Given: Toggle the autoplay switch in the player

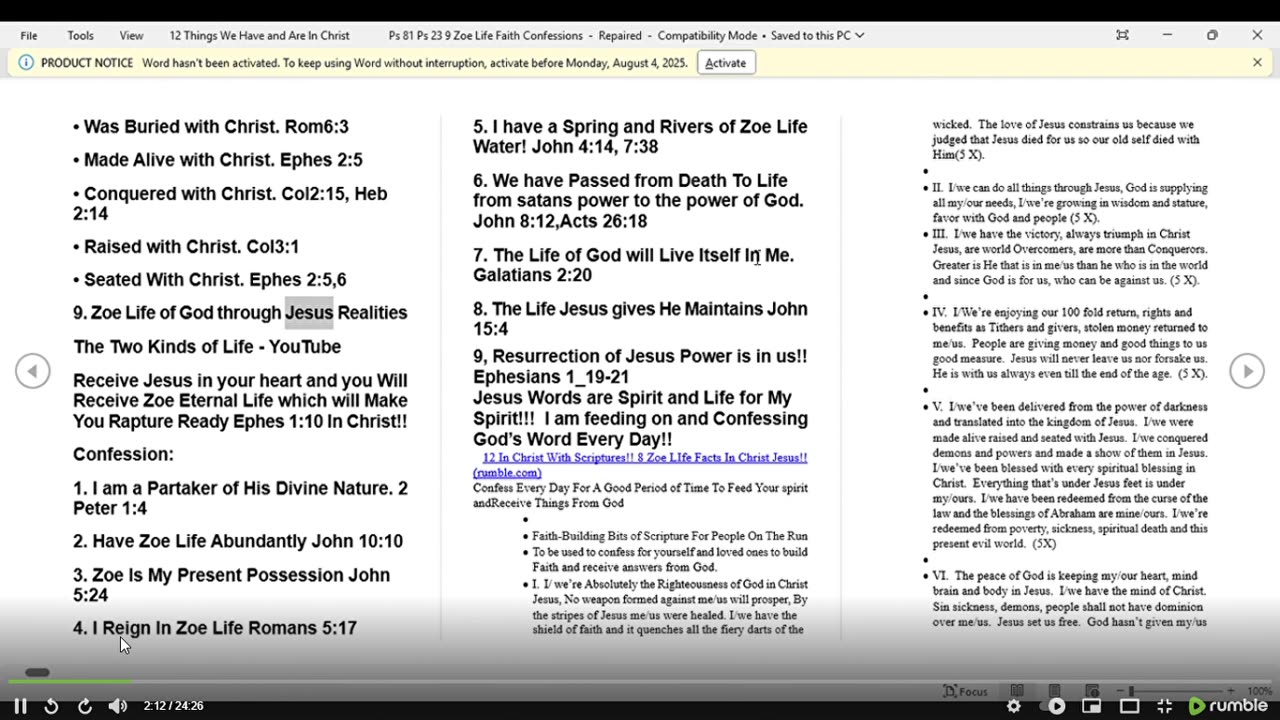Looking at the screenshot, I should point(1052,706).
